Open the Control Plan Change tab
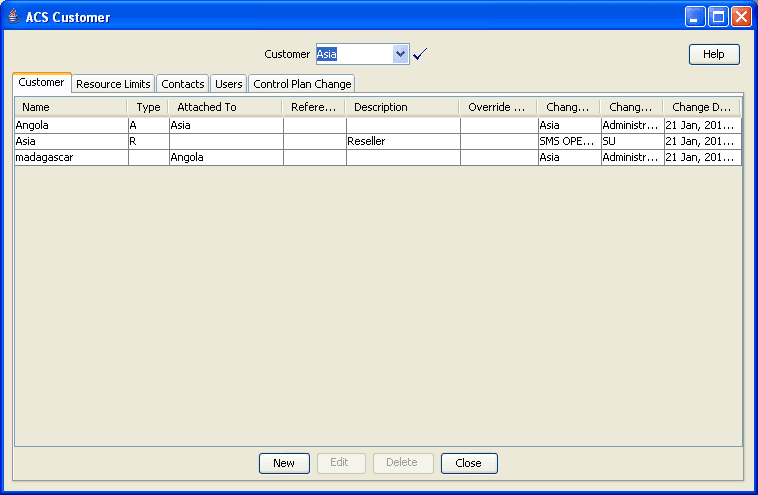The height and width of the screenshot is (495, 758). [x=302, y=84]
